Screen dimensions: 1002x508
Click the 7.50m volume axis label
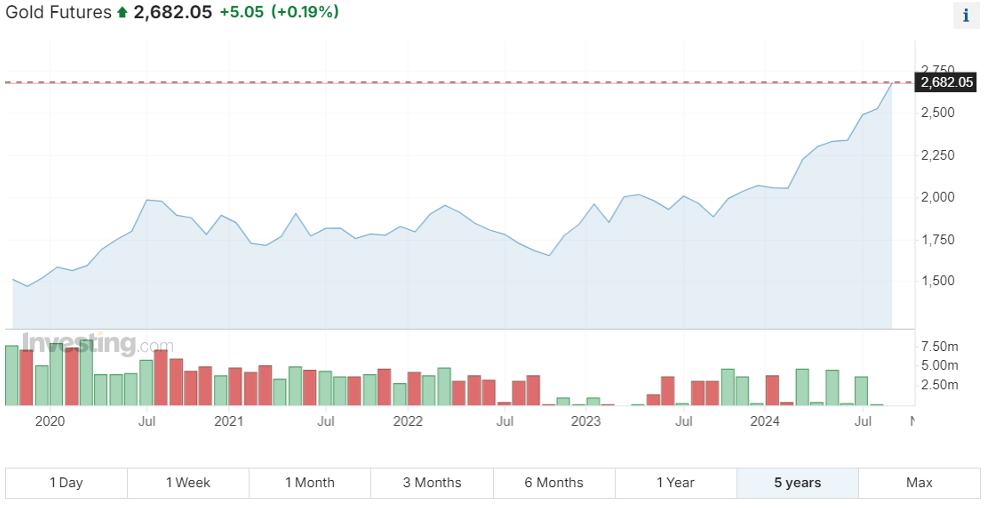coord(939,346)
